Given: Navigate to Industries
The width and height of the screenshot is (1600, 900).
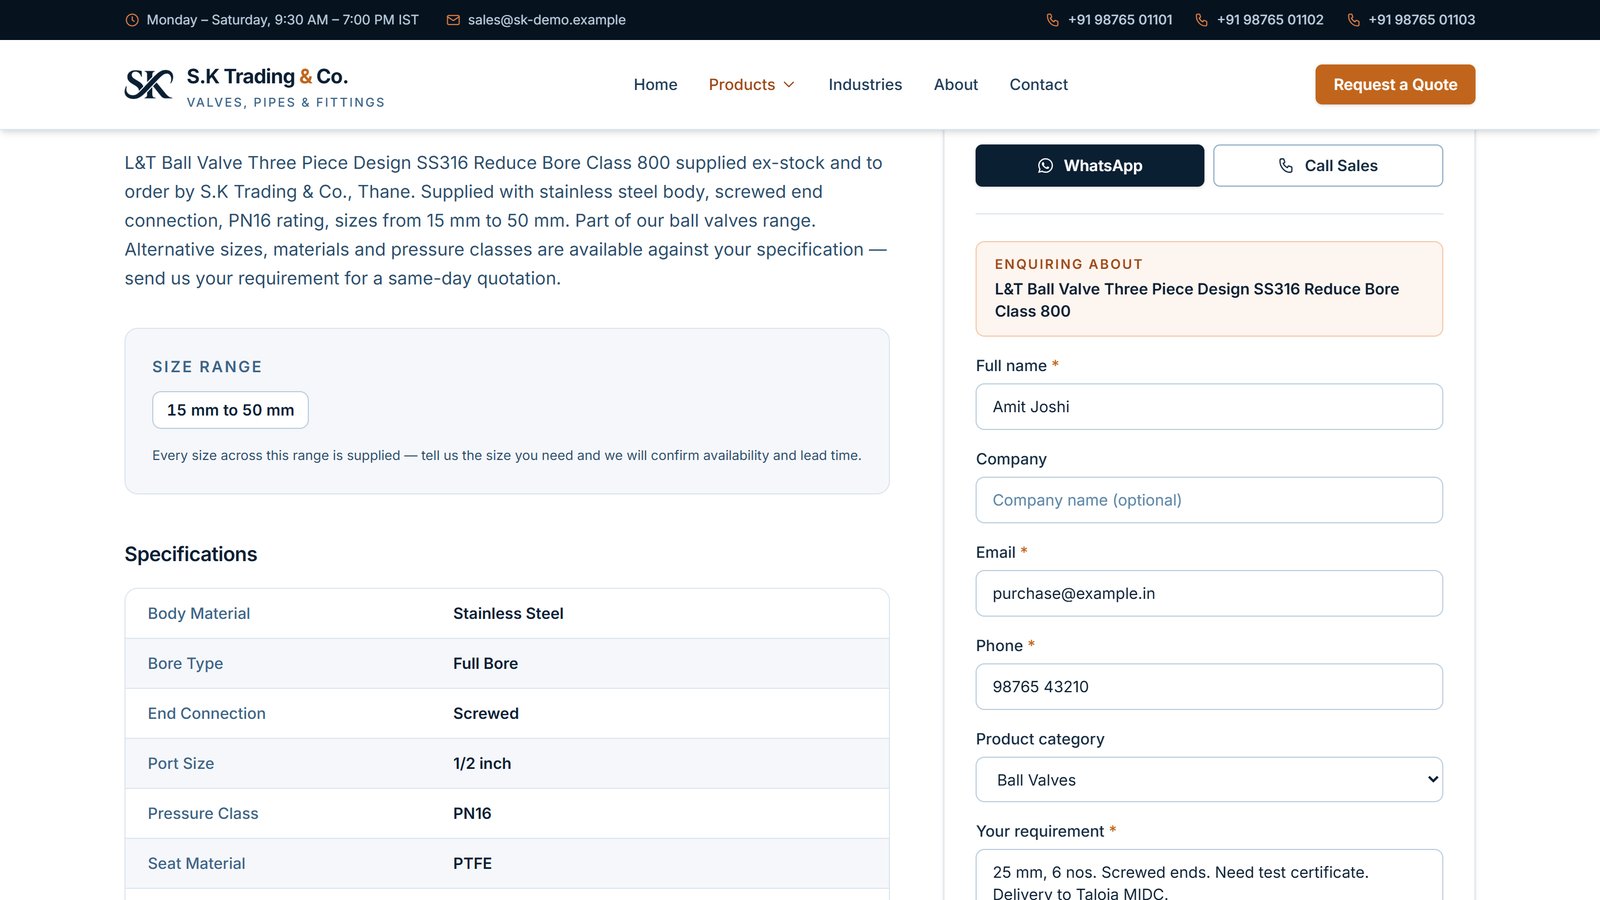Looking at the screenshot, I should pos(865,85).
